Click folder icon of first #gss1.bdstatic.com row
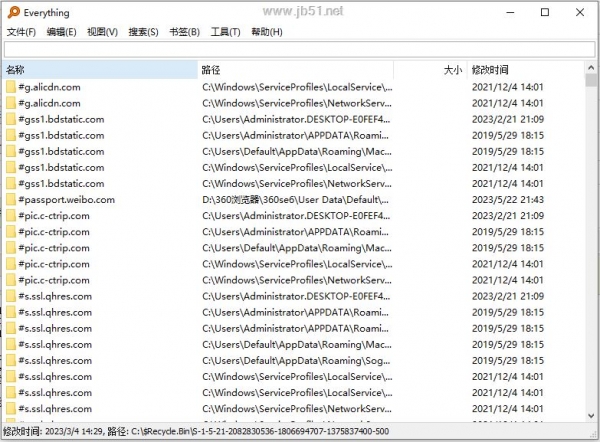600x442 pixels. coord(11,119)
